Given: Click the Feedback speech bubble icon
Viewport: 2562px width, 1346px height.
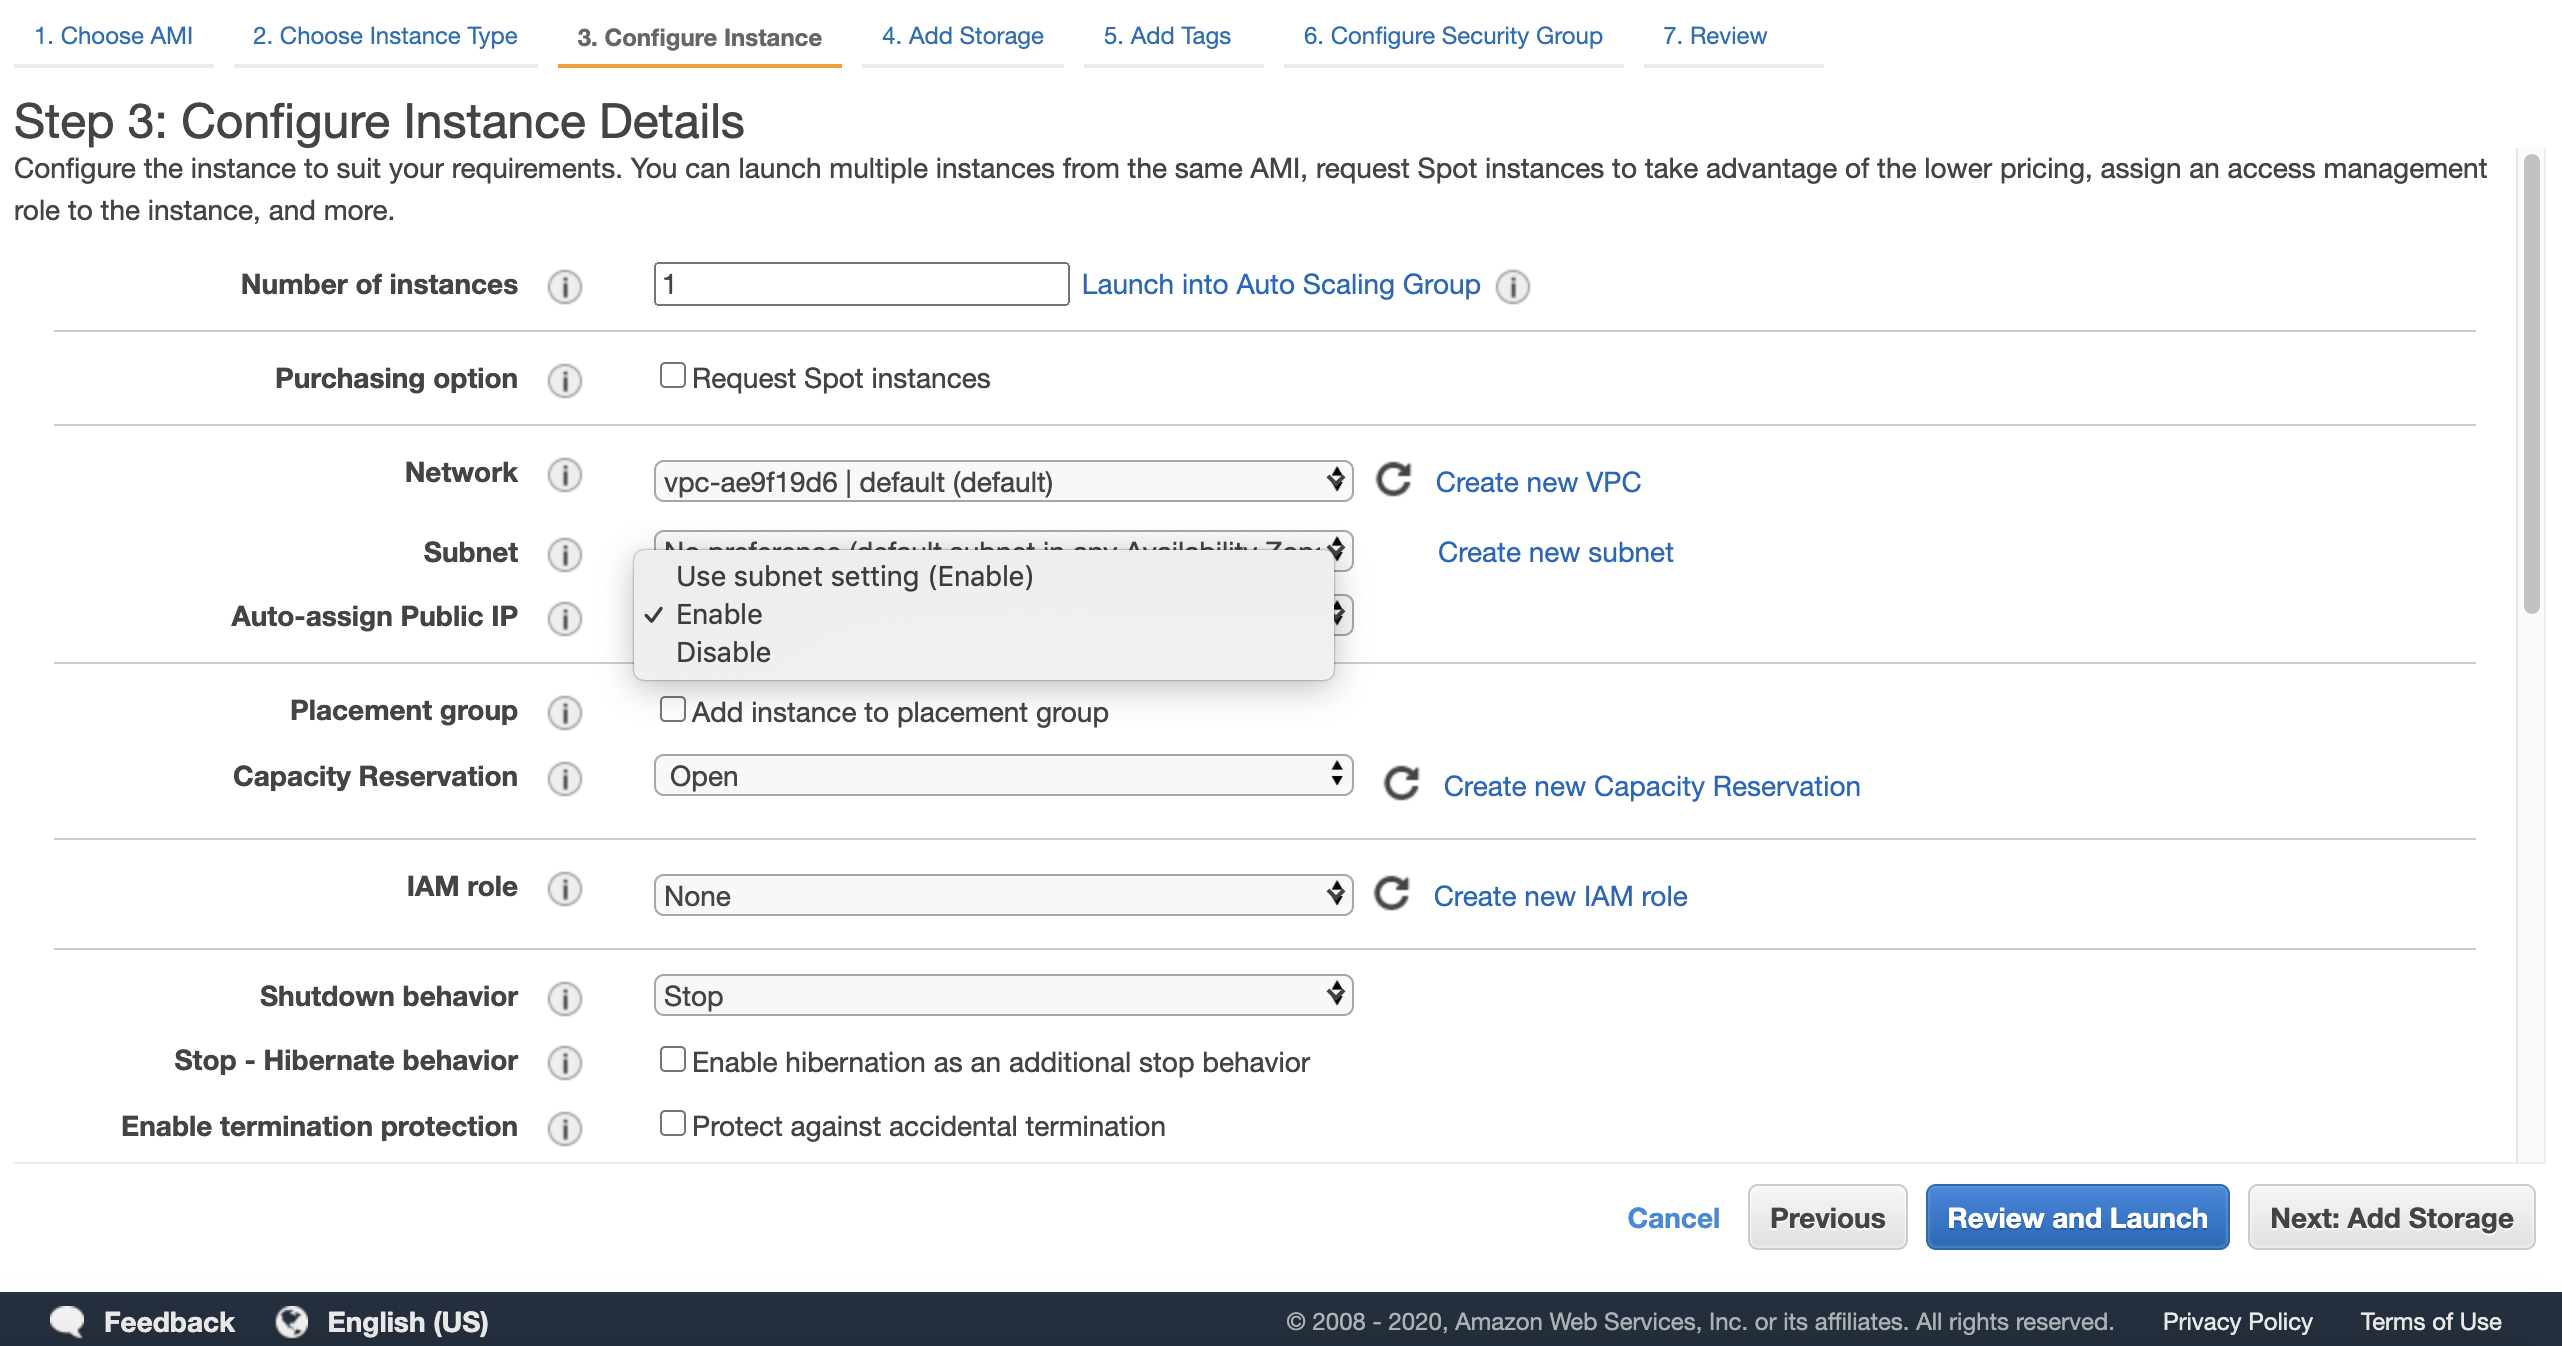Looking at the screenshot, I should tap(67, 1321).
